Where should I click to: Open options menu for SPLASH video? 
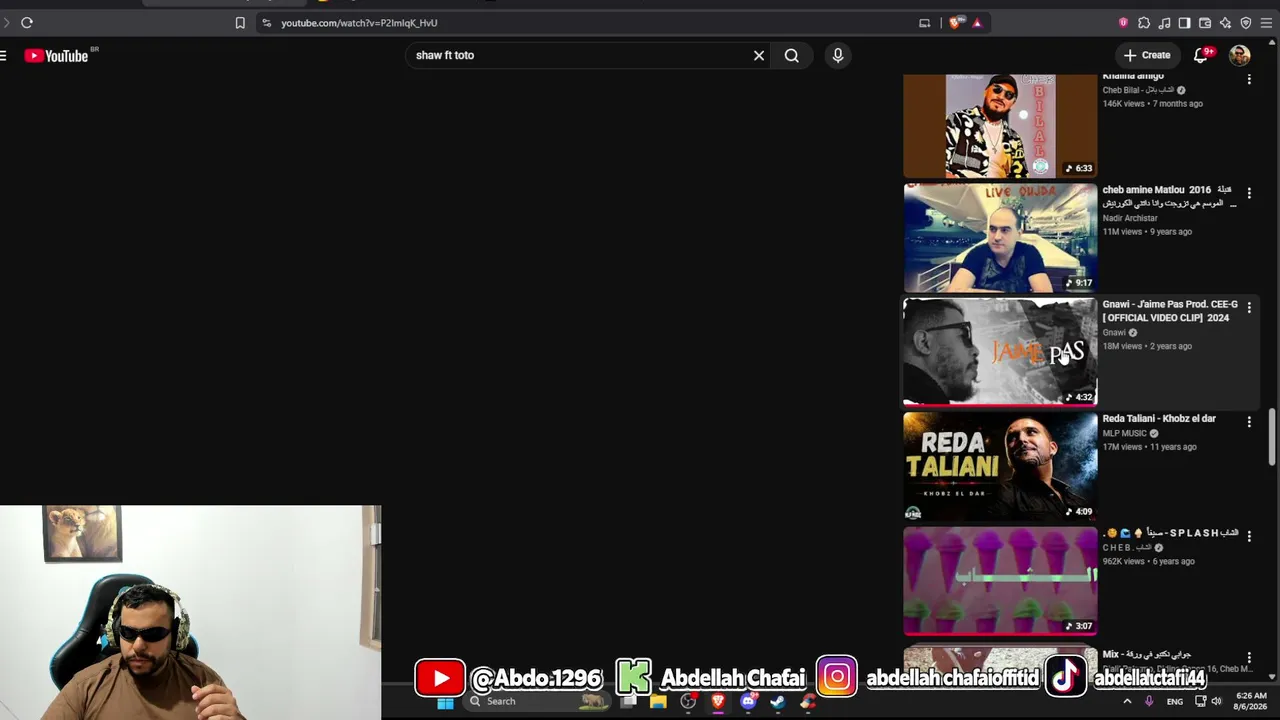click(x=1249, y=537)
